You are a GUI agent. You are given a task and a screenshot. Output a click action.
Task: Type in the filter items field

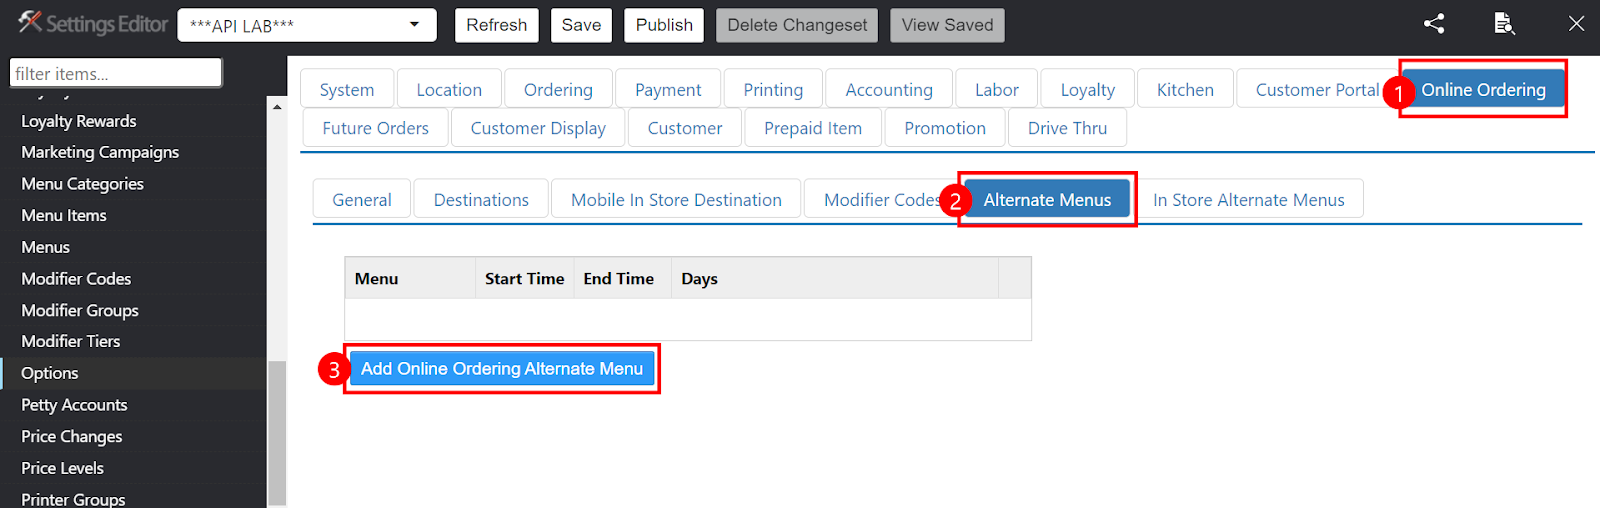click(115, 73)
